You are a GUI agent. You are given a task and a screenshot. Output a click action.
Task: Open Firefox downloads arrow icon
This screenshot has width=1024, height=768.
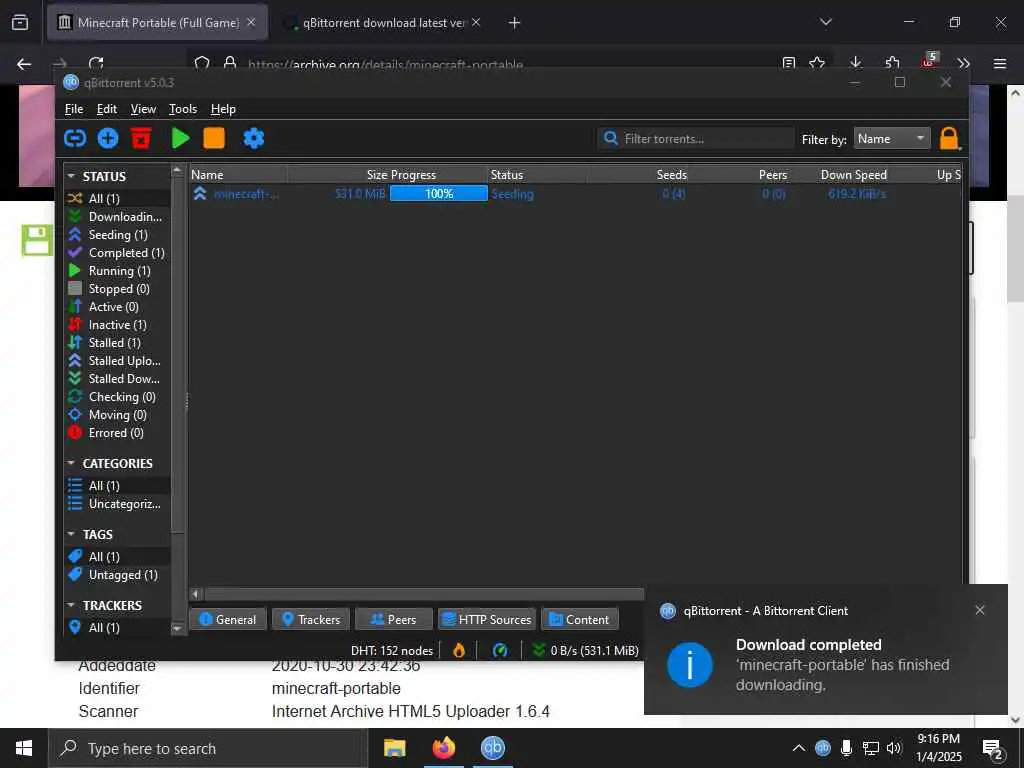point(856,63)
